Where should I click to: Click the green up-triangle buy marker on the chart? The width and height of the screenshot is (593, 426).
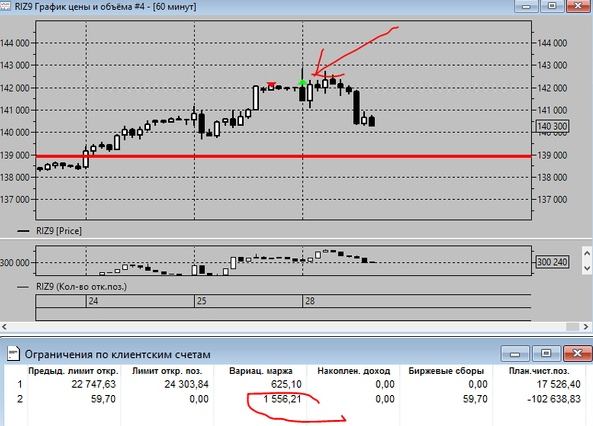tap(302, 82)
